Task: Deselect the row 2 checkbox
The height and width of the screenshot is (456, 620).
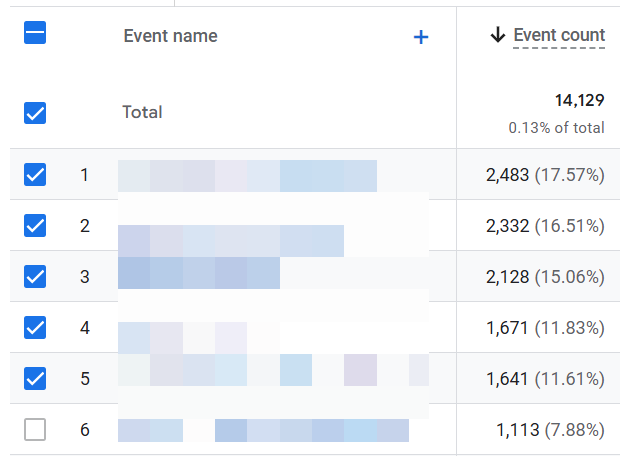Action: (x=35, y=226)
